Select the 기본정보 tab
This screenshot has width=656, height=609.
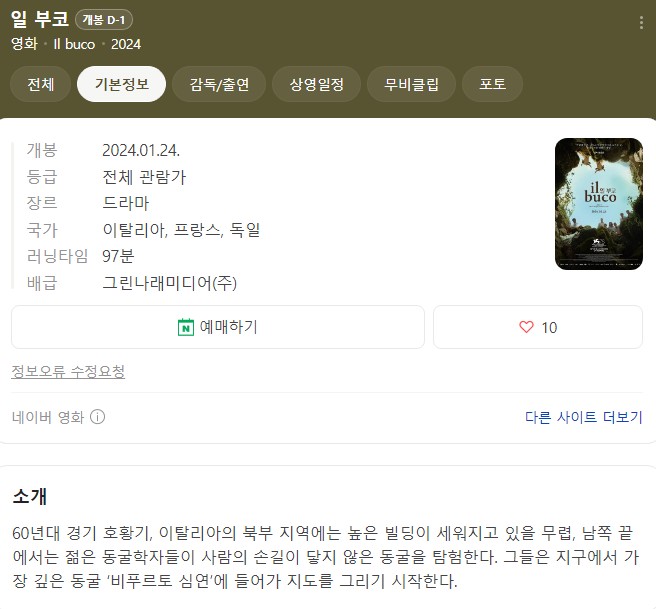click(121, 84)
